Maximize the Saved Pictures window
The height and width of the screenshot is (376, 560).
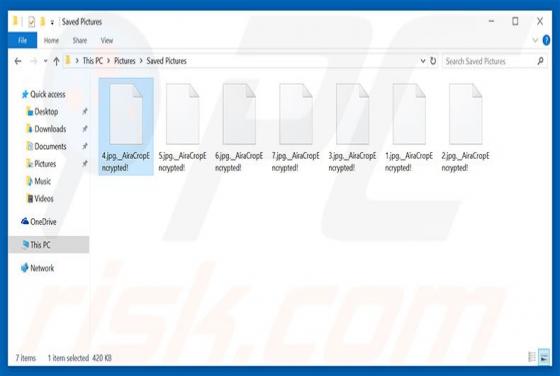(515, 21)
